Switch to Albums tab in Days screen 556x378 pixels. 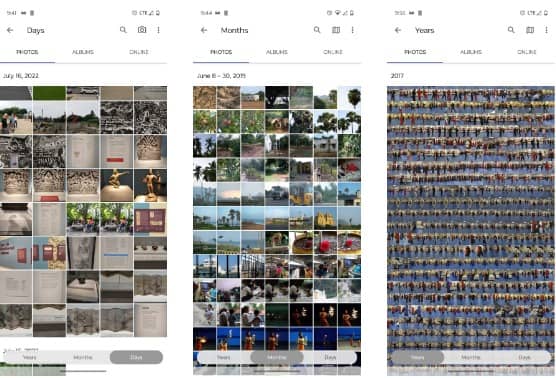83,52
